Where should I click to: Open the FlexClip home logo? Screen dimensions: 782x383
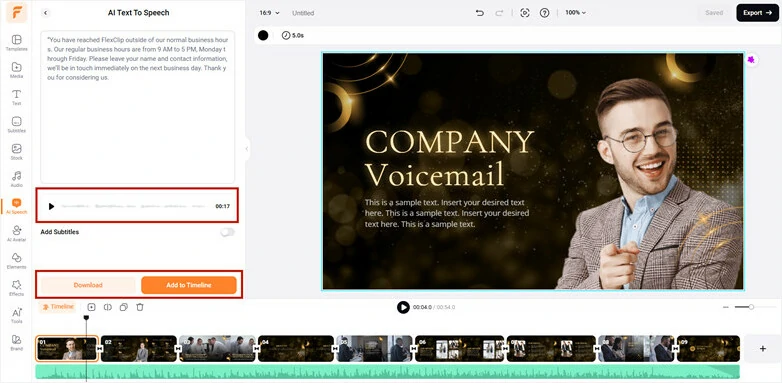pos(16,12)
